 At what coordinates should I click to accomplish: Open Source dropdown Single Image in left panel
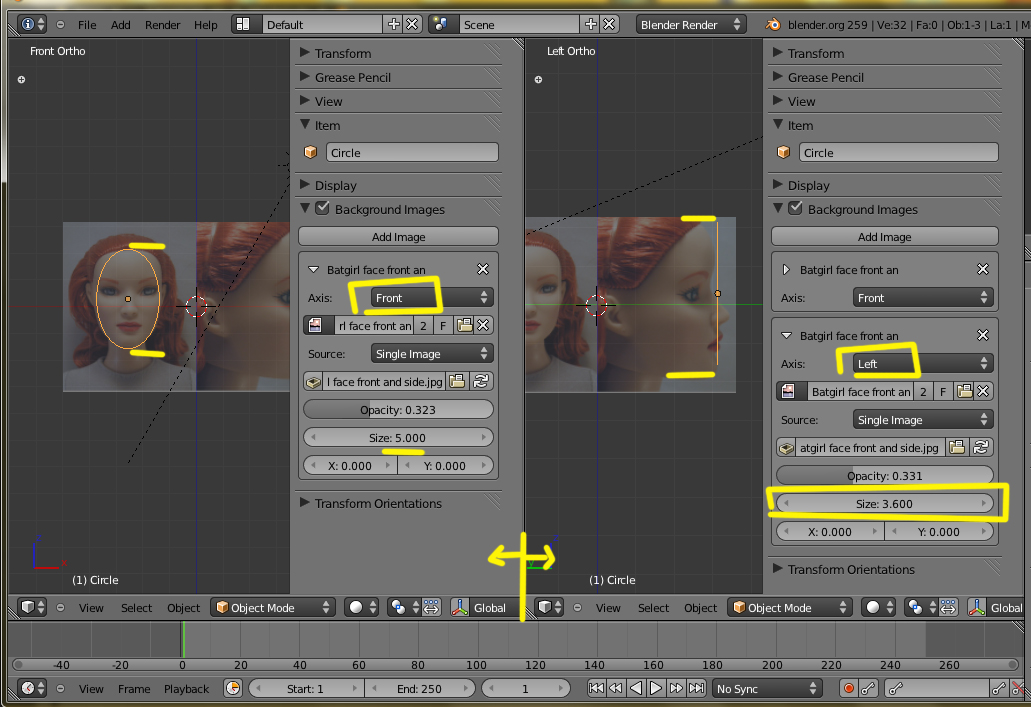pos(431,353)
